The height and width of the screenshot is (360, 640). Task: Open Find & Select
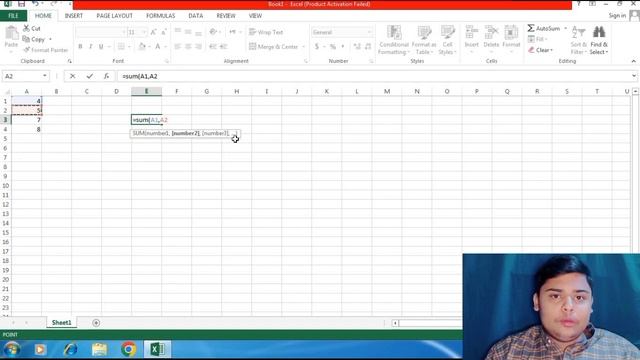point(599,40)
